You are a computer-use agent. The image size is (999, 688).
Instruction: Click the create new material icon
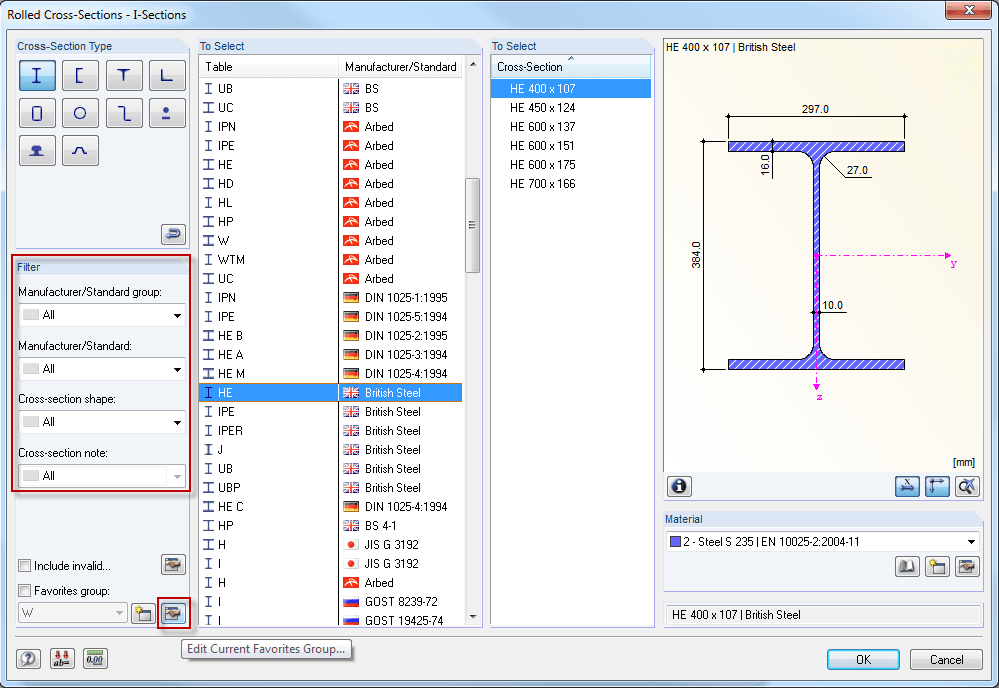point(936,566)
